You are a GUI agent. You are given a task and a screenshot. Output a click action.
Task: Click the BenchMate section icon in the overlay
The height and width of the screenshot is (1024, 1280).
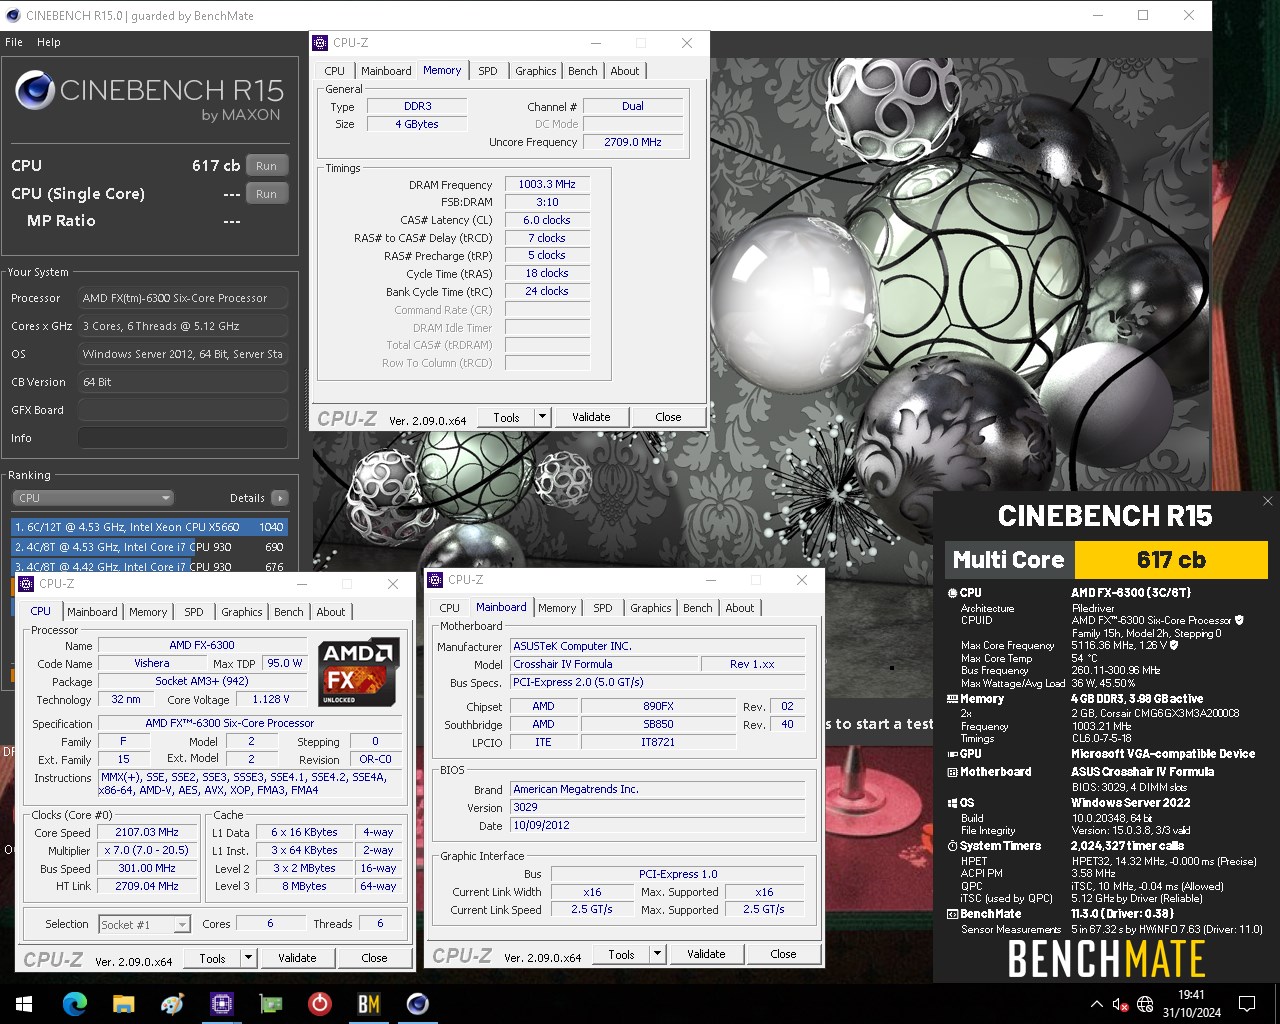pyautogui.click(x=952, y=914)
